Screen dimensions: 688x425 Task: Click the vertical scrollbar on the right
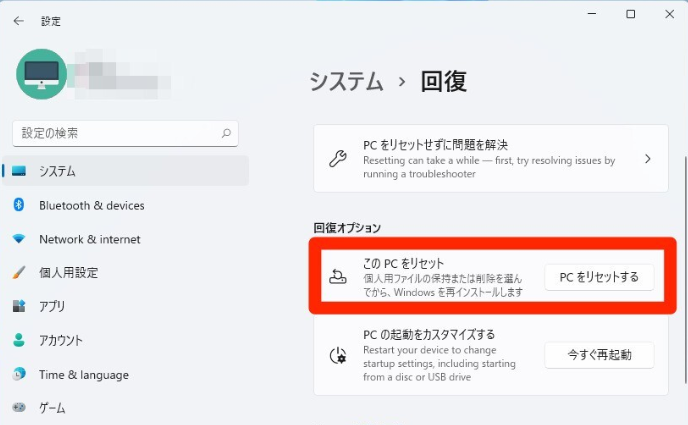click(684, 270)
